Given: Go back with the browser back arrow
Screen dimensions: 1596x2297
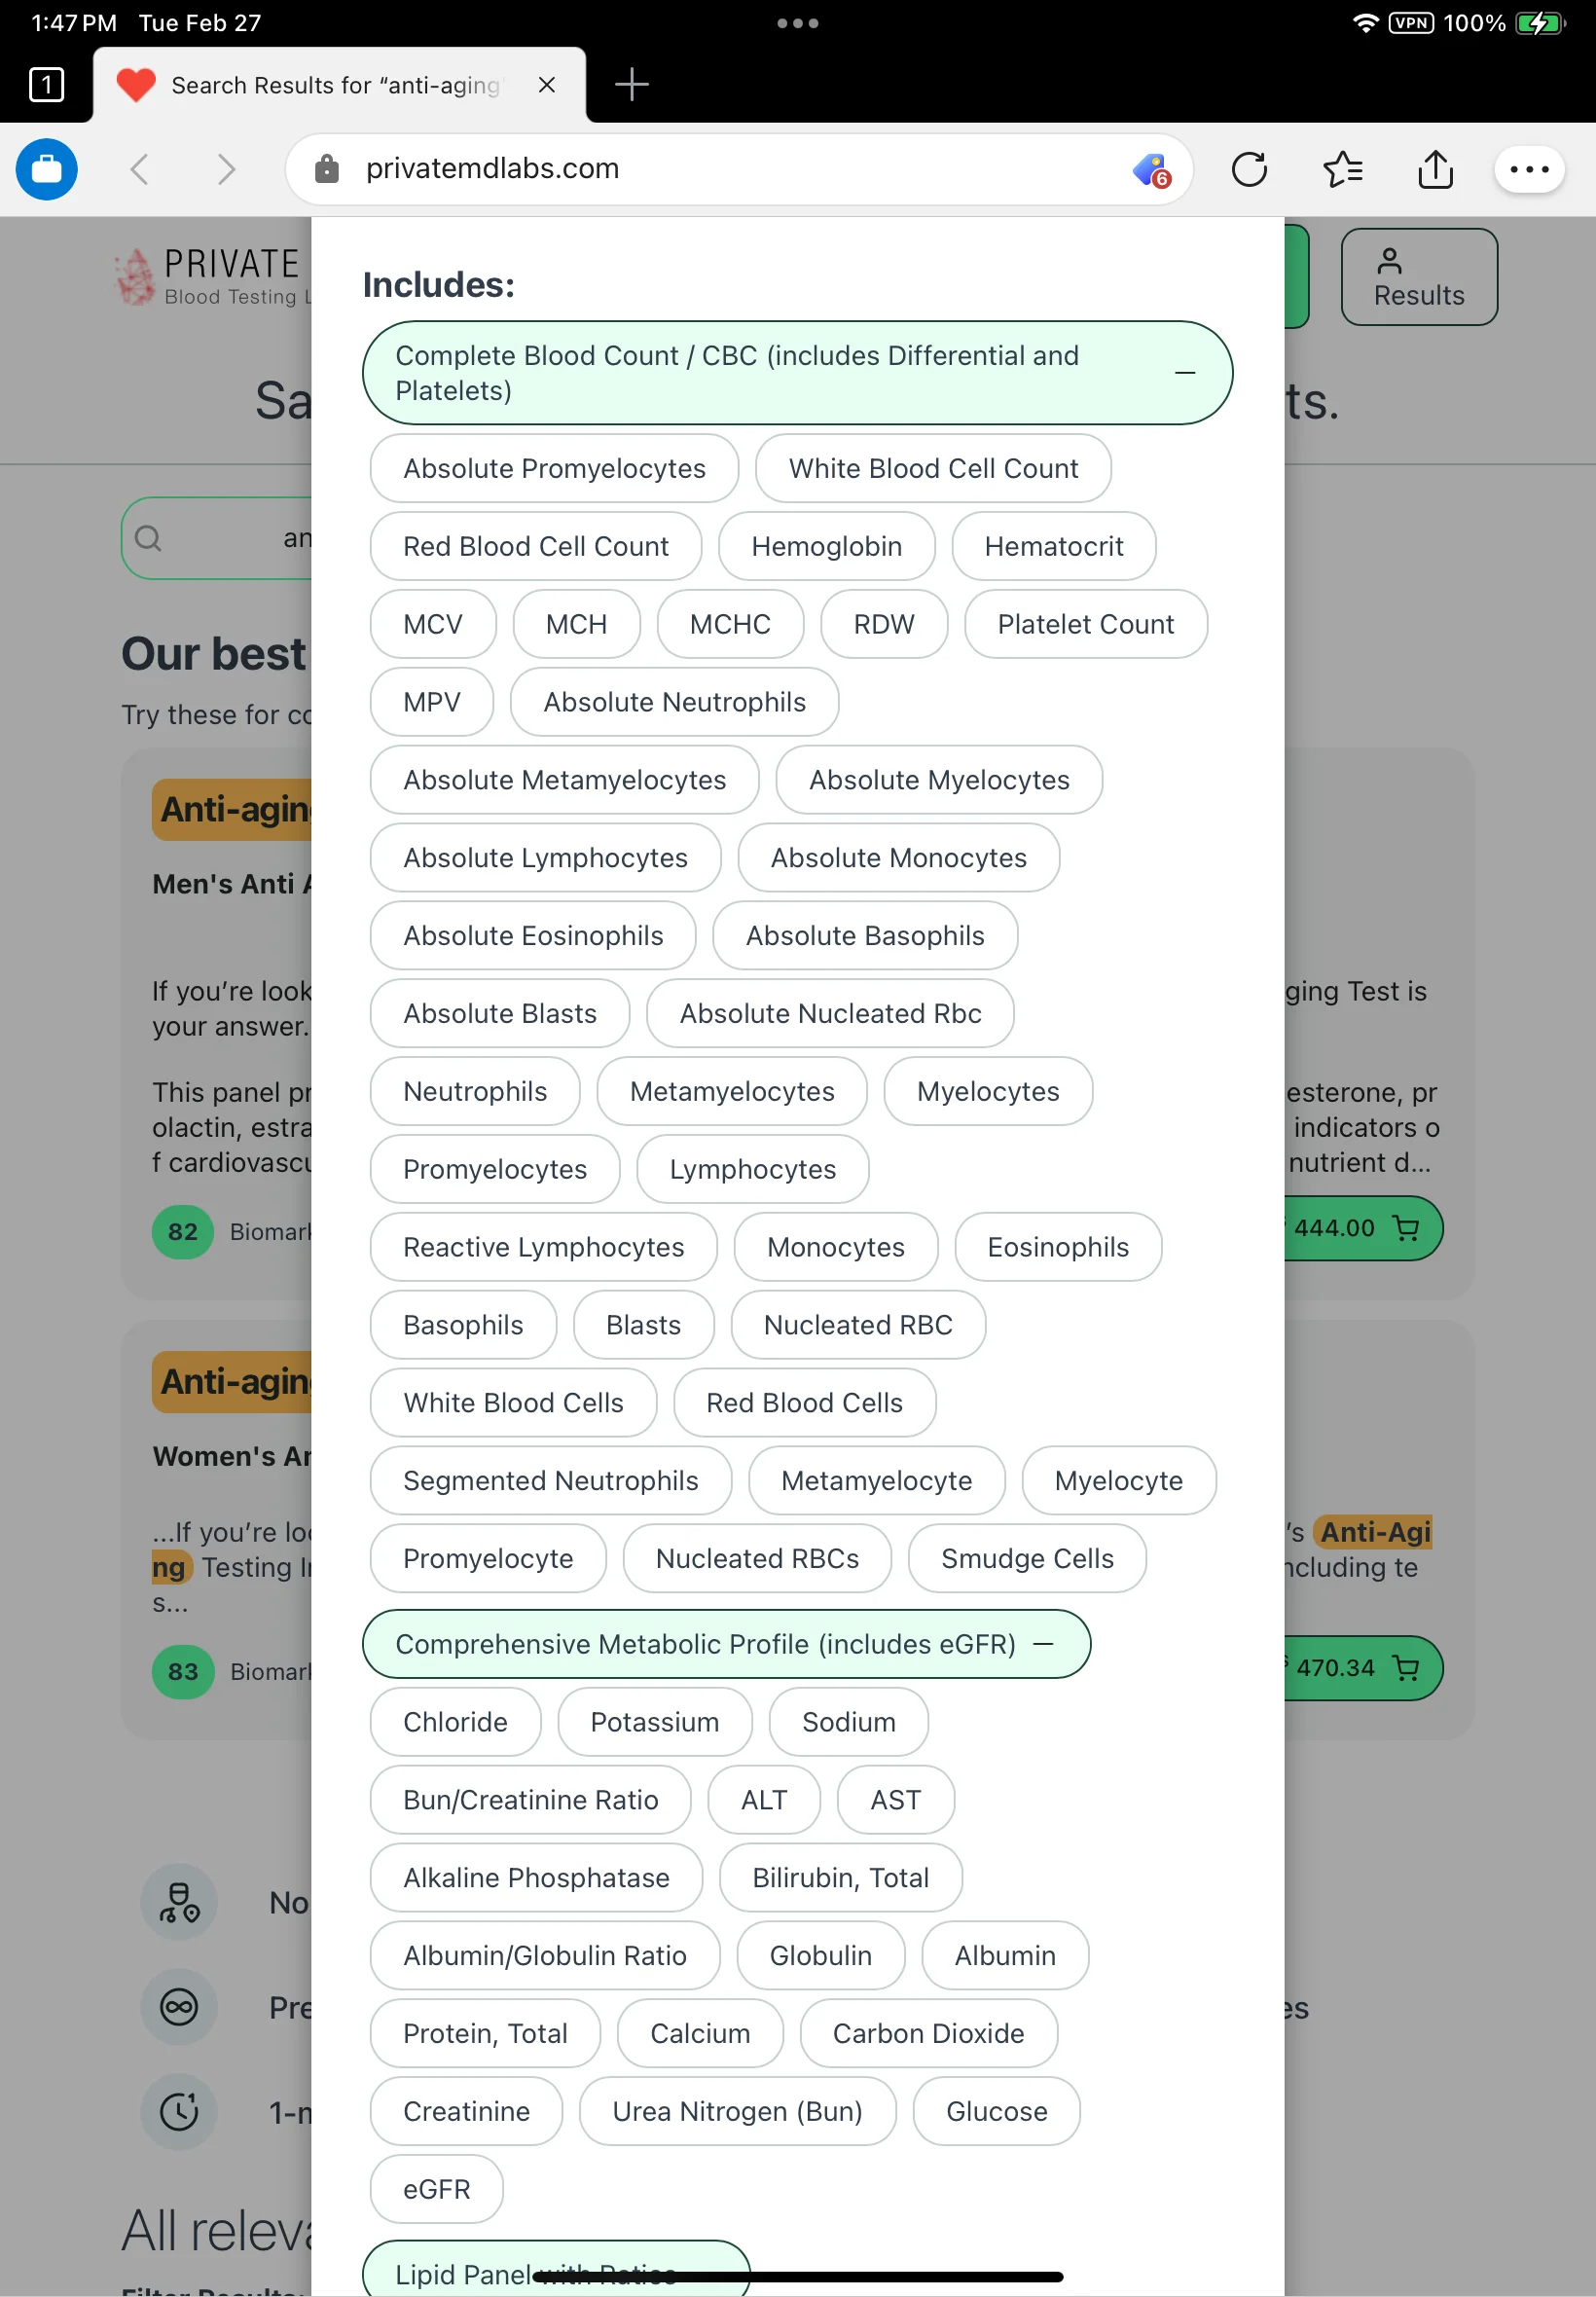Looking at the screenshot, I should tap(140, 169).
